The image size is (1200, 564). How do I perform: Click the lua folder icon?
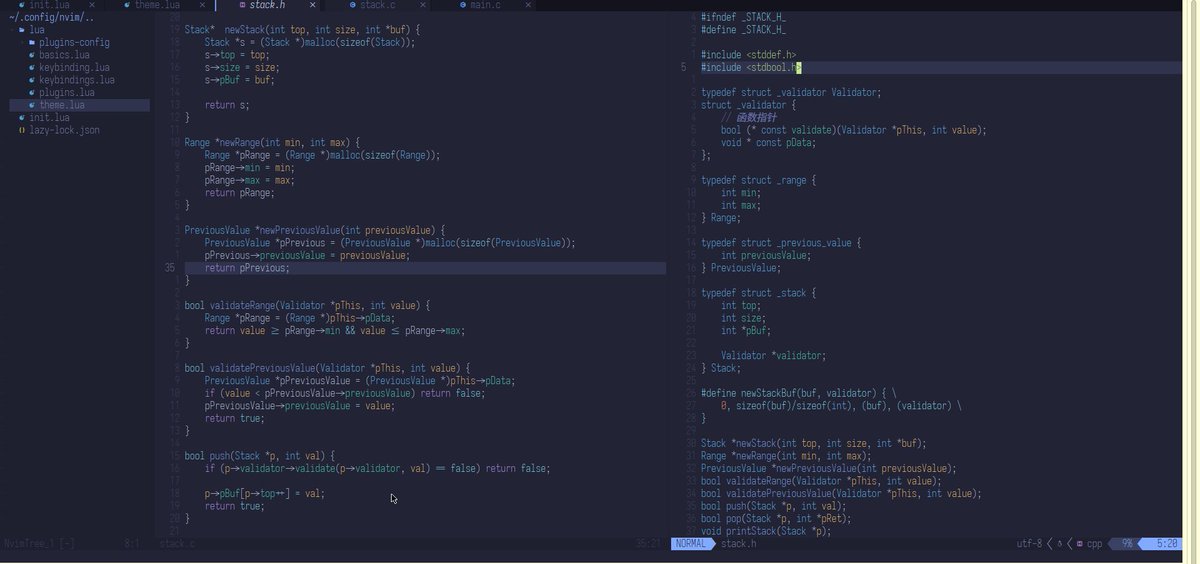[23, 30]
